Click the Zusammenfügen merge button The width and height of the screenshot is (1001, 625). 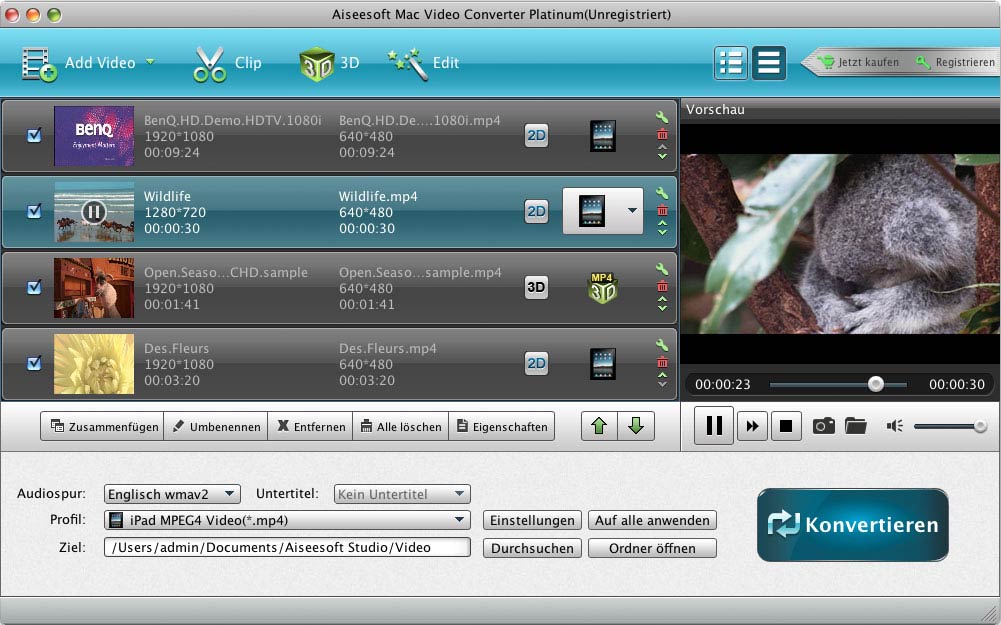coord(102,426)
